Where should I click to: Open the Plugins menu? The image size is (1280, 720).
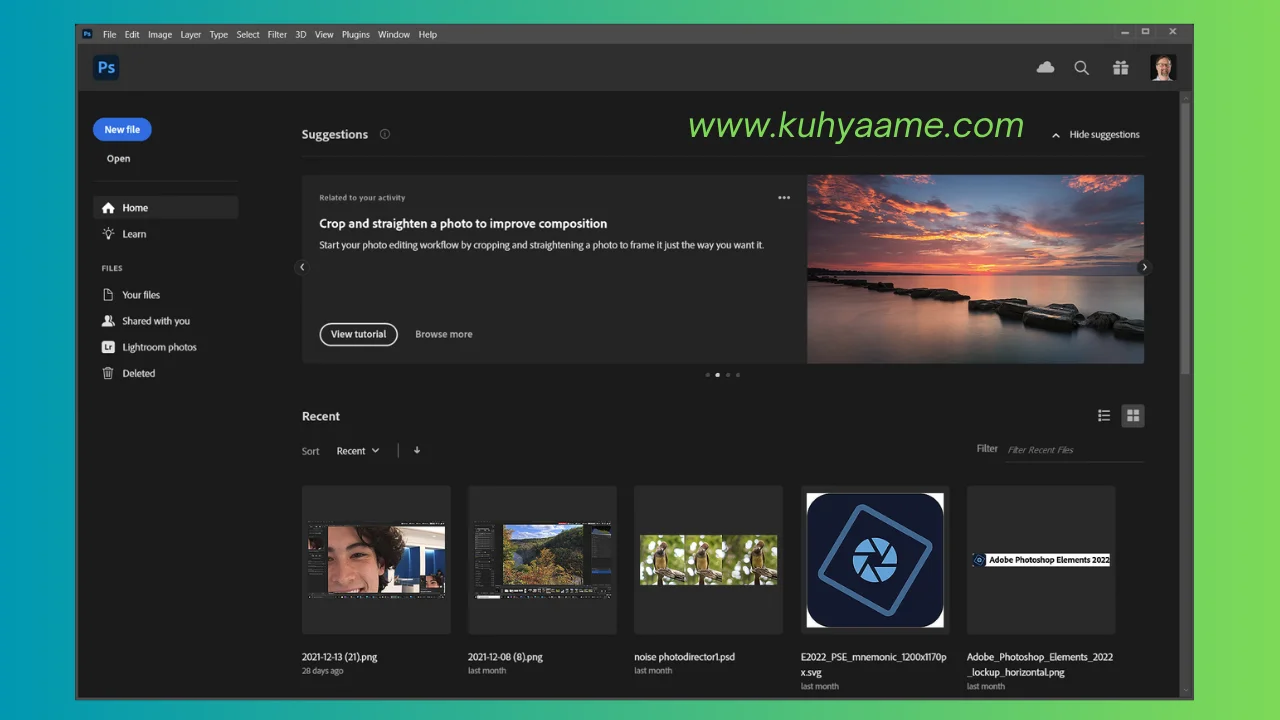(356, 34)
